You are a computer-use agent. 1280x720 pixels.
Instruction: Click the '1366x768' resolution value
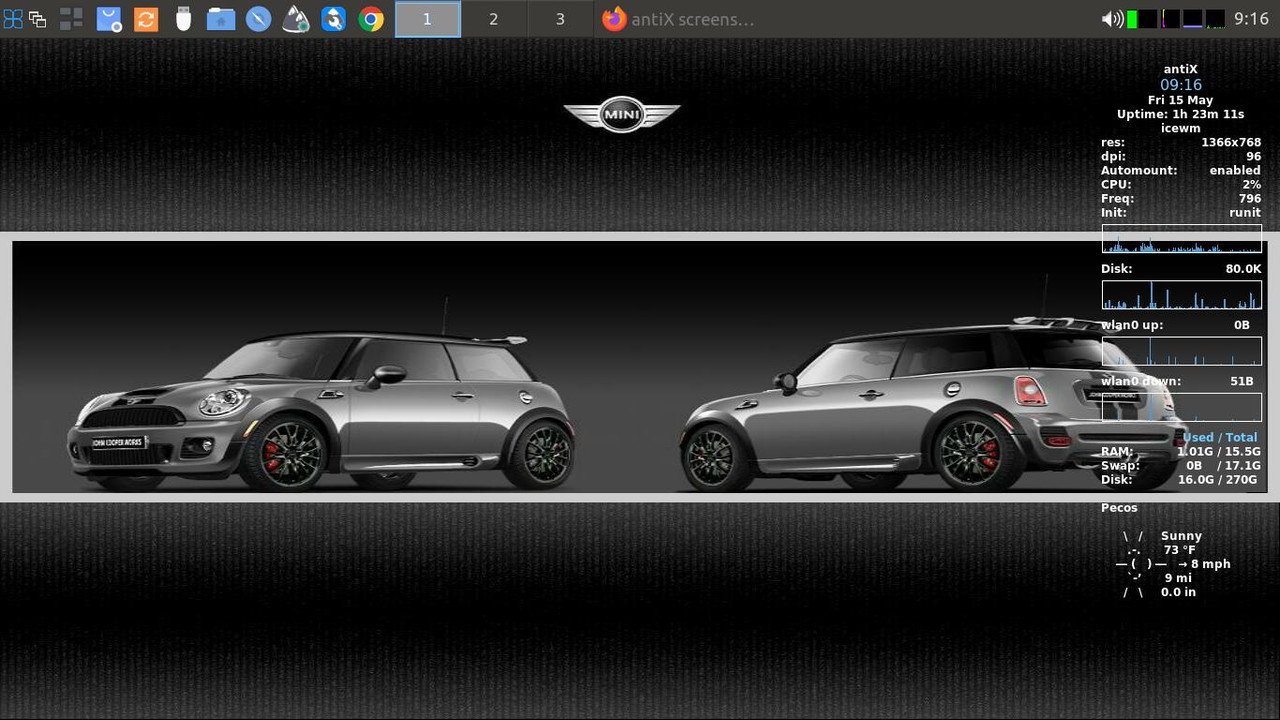point(1231,143)
